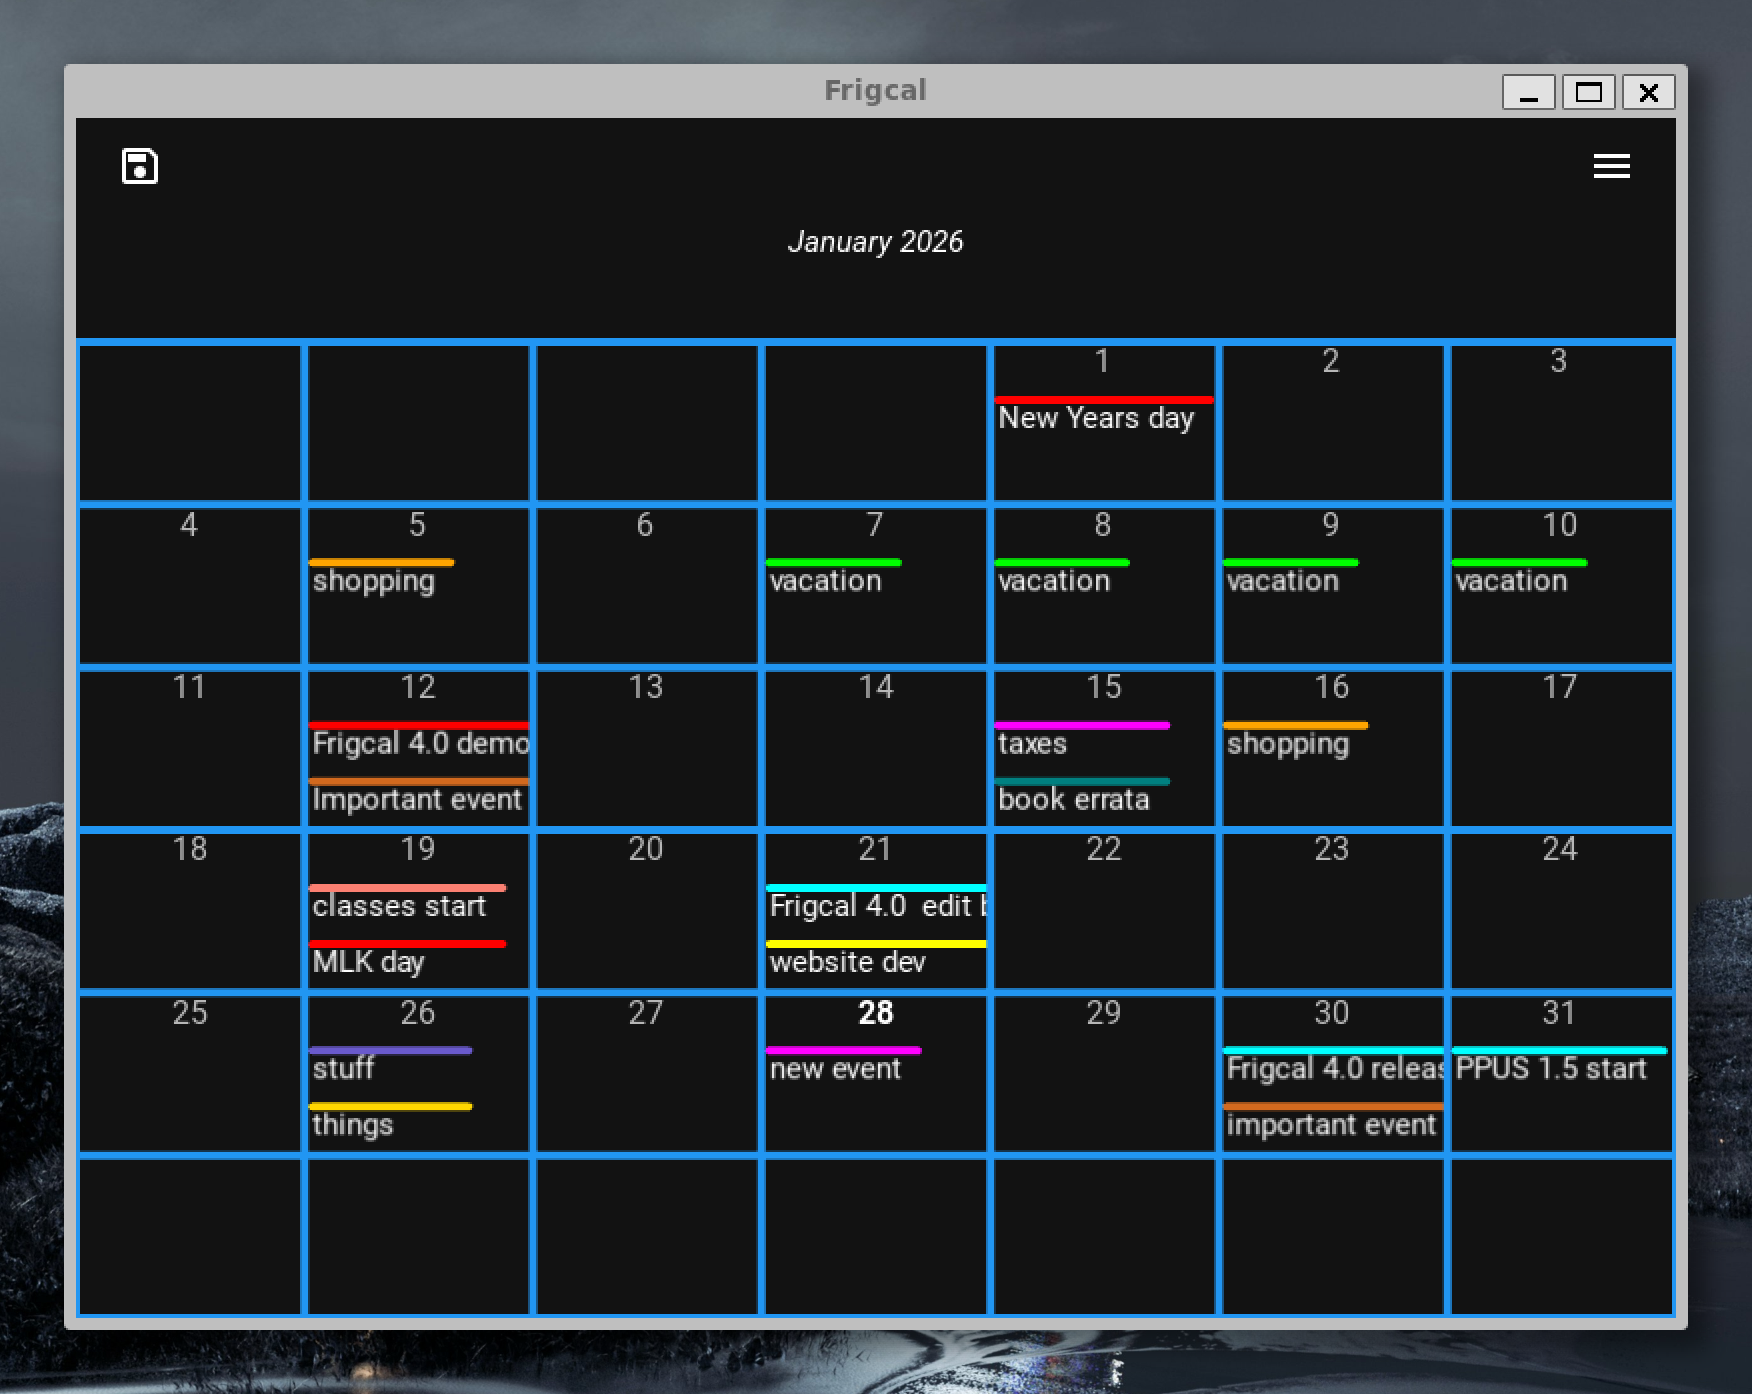Maximize the Frigcal window
This screenshot has height=1394, width=1752.
click(x=1589, y=93)
